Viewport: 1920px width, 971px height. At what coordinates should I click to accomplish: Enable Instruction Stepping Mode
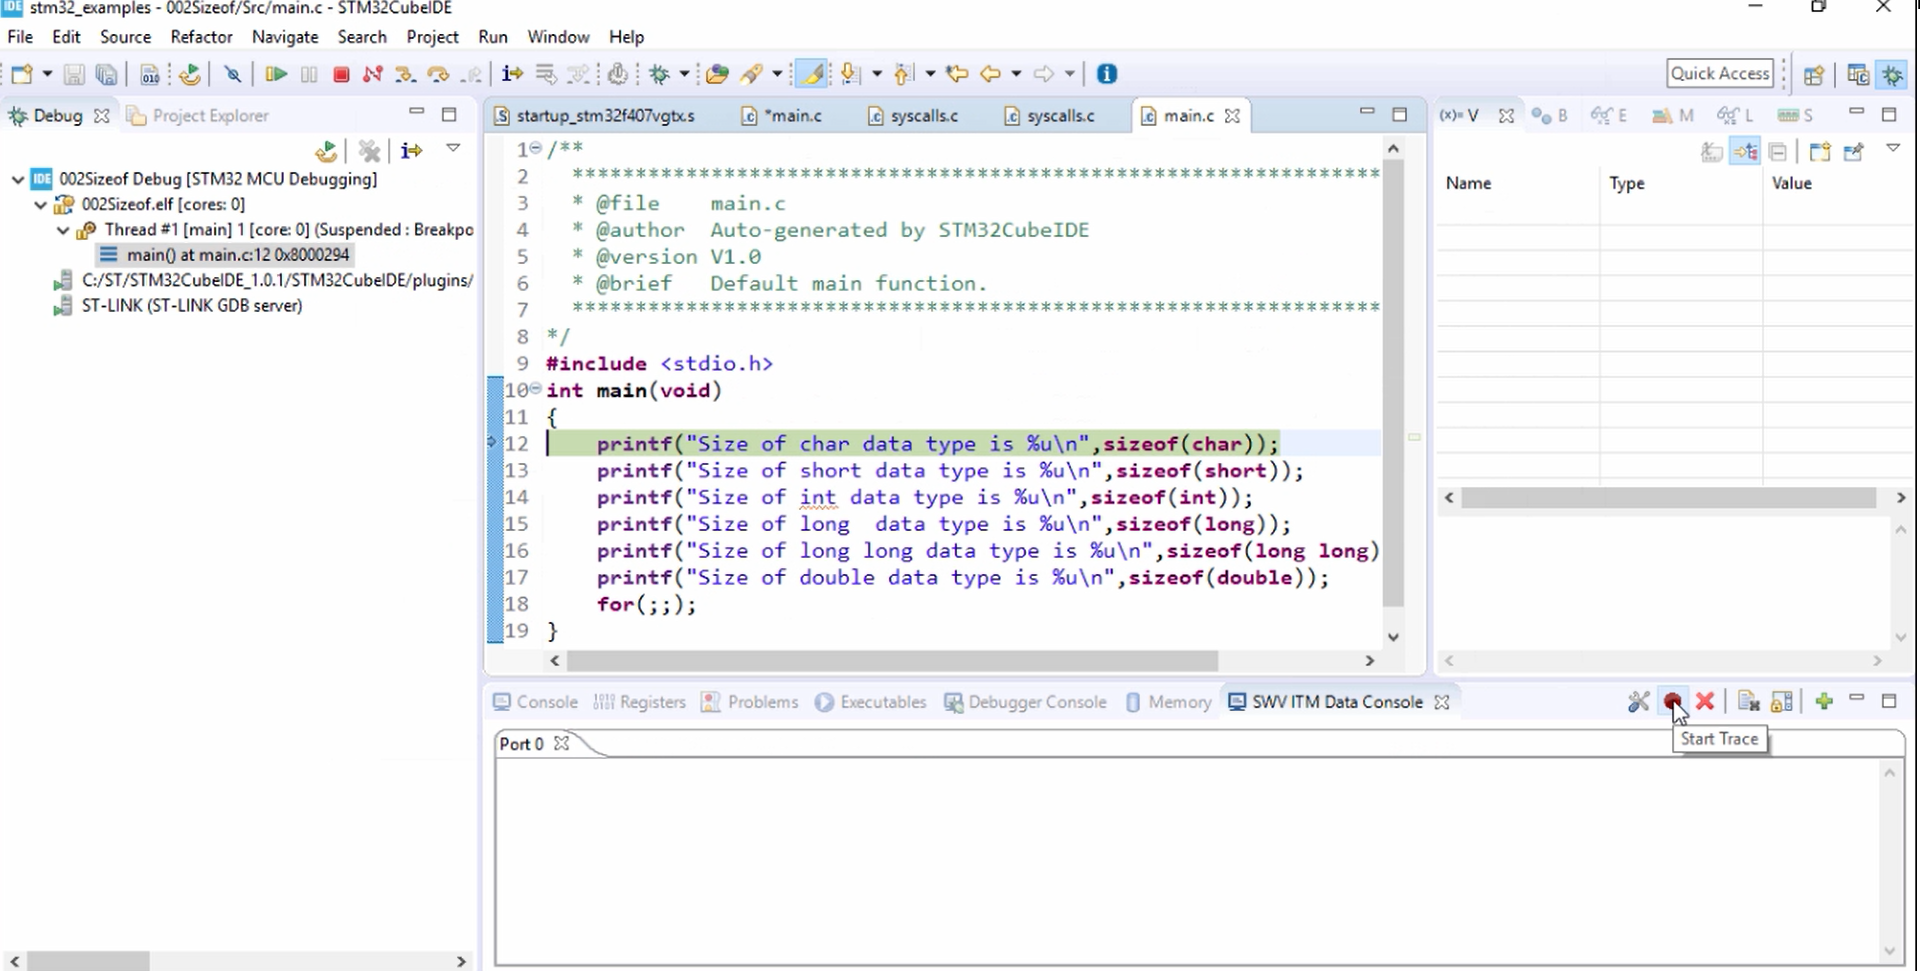[x=512, y=73]
